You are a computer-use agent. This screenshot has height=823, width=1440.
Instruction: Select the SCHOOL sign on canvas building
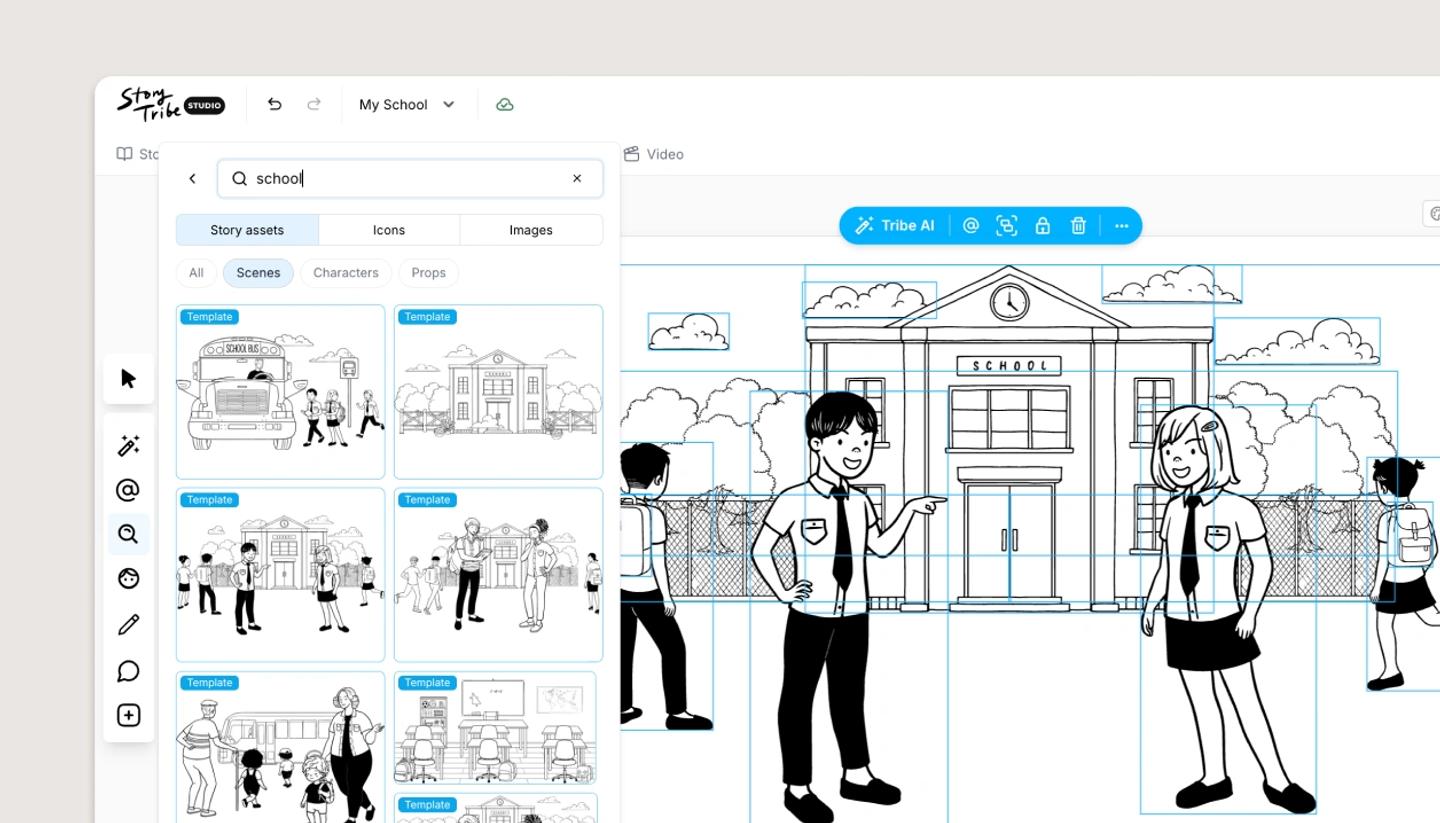point(1009,366)
